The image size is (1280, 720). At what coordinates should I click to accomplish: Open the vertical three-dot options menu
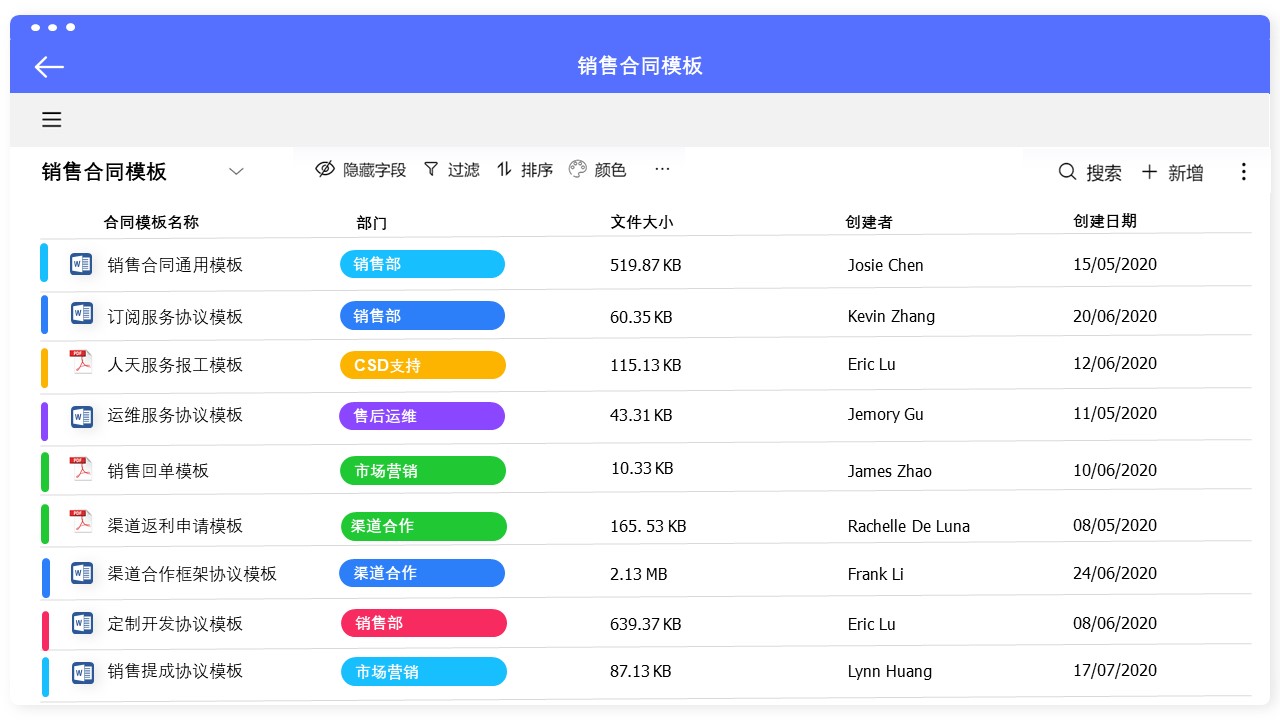[1243, 172]
